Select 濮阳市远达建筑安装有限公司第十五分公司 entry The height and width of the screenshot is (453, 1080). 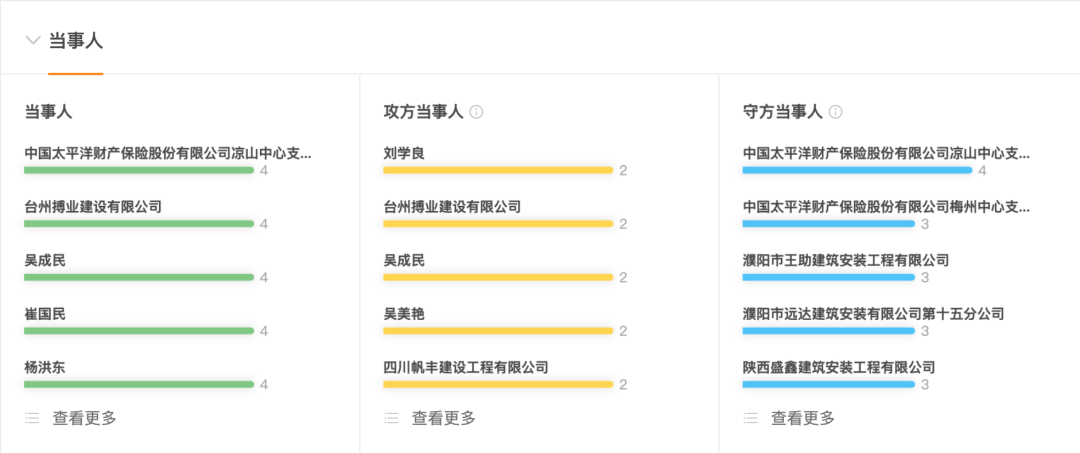[x=873, y=314]
